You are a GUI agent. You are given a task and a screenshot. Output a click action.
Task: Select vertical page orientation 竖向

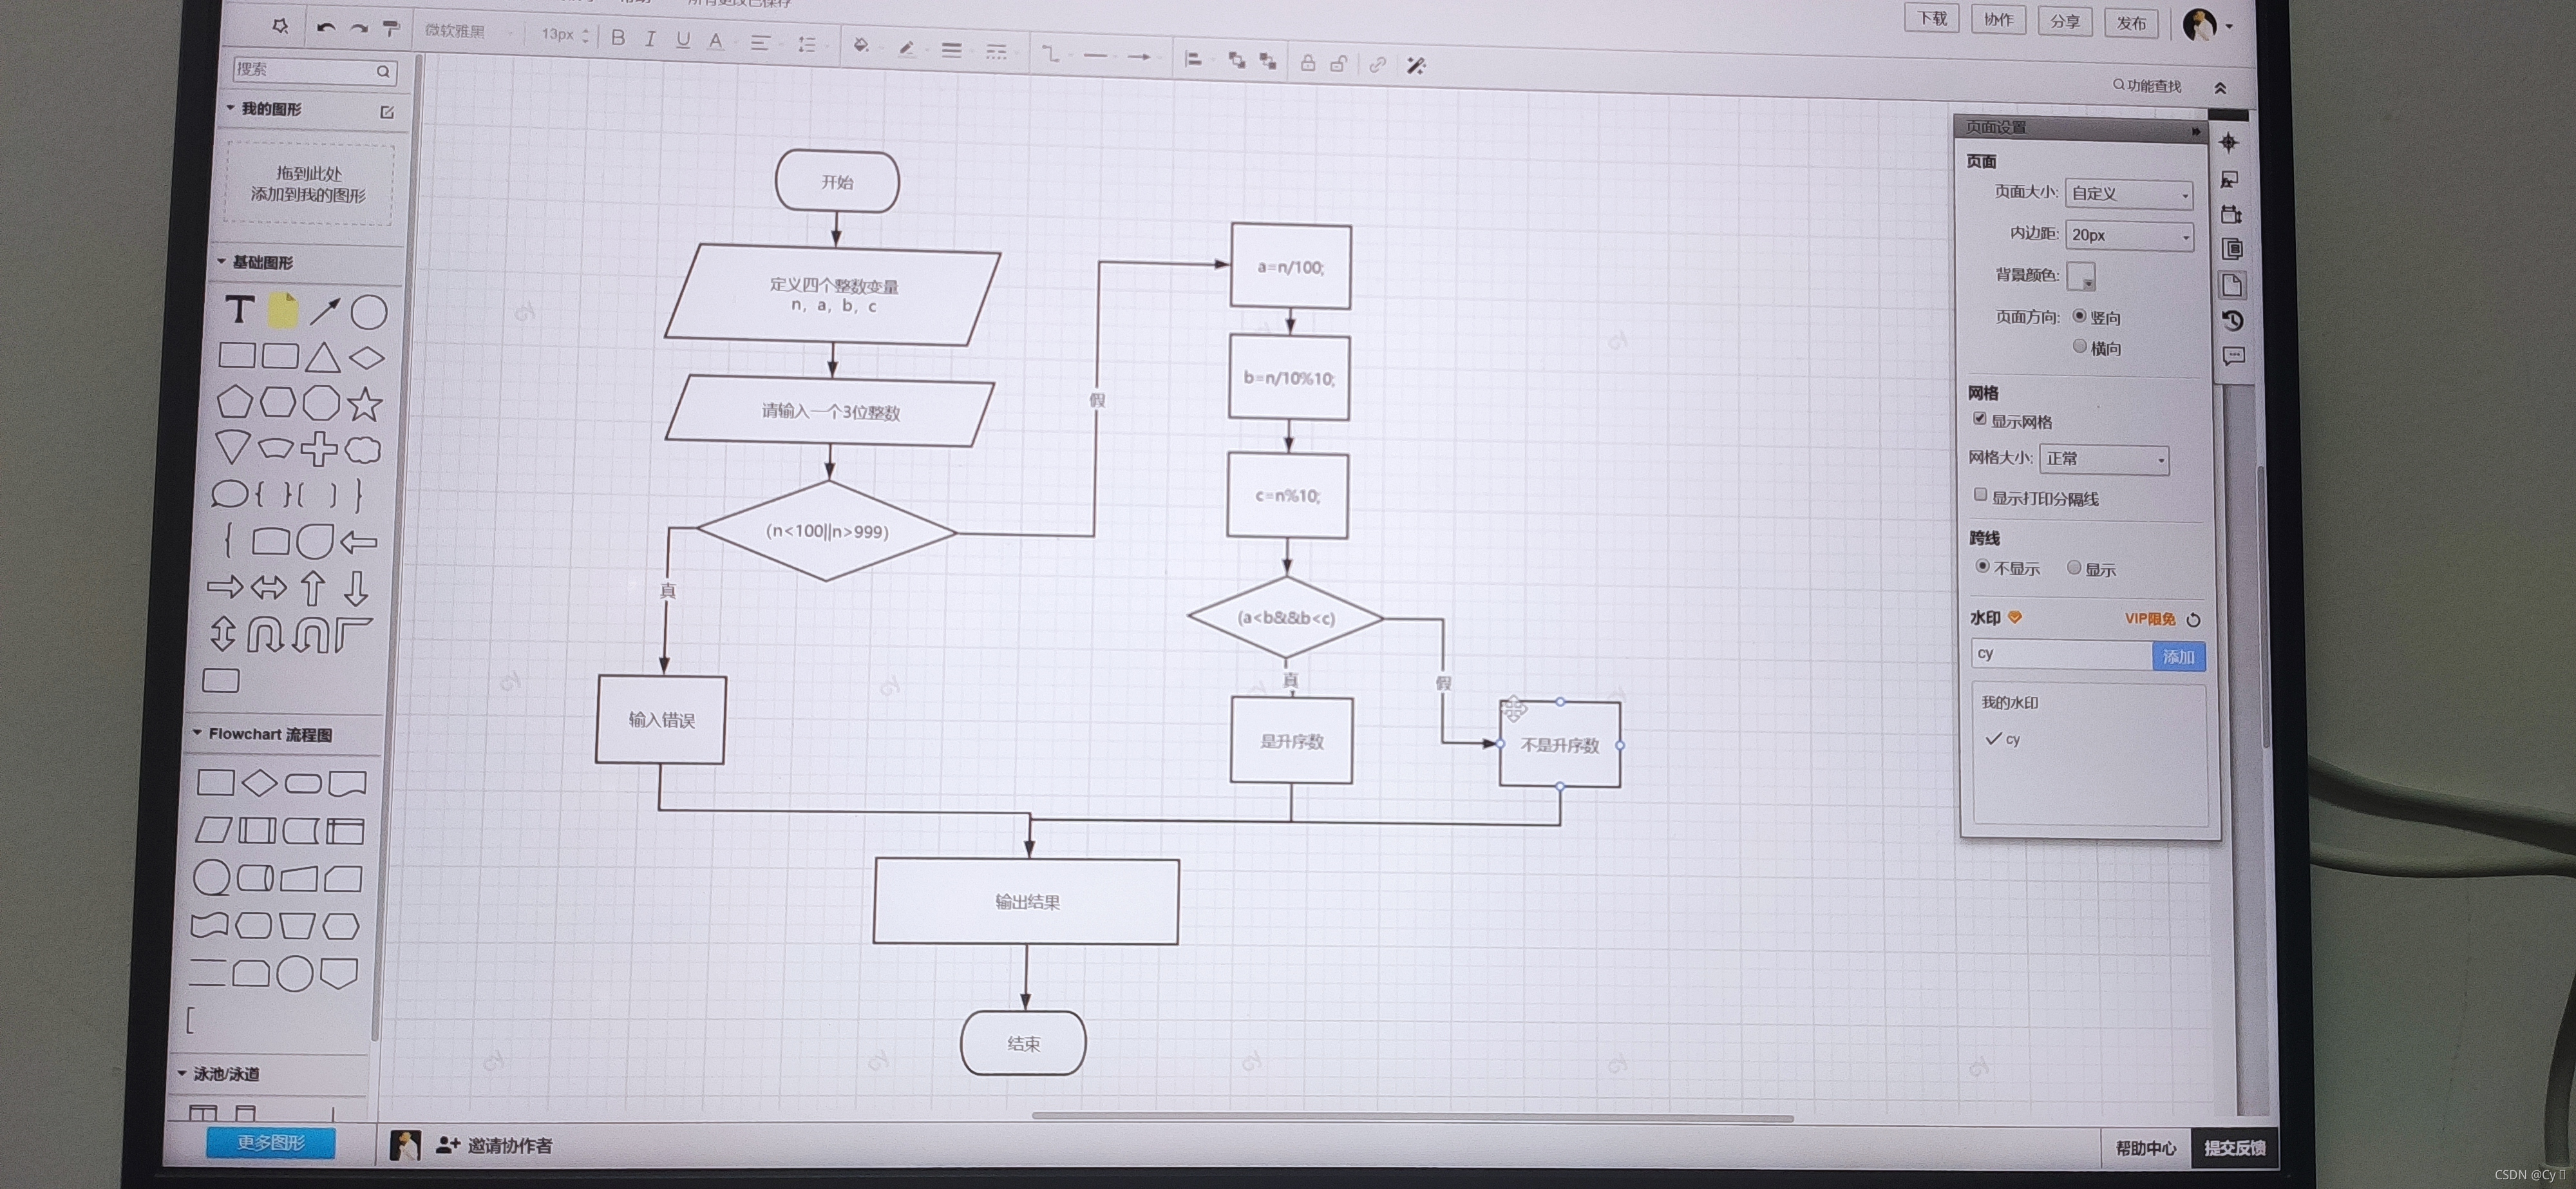coord(2079,316)
